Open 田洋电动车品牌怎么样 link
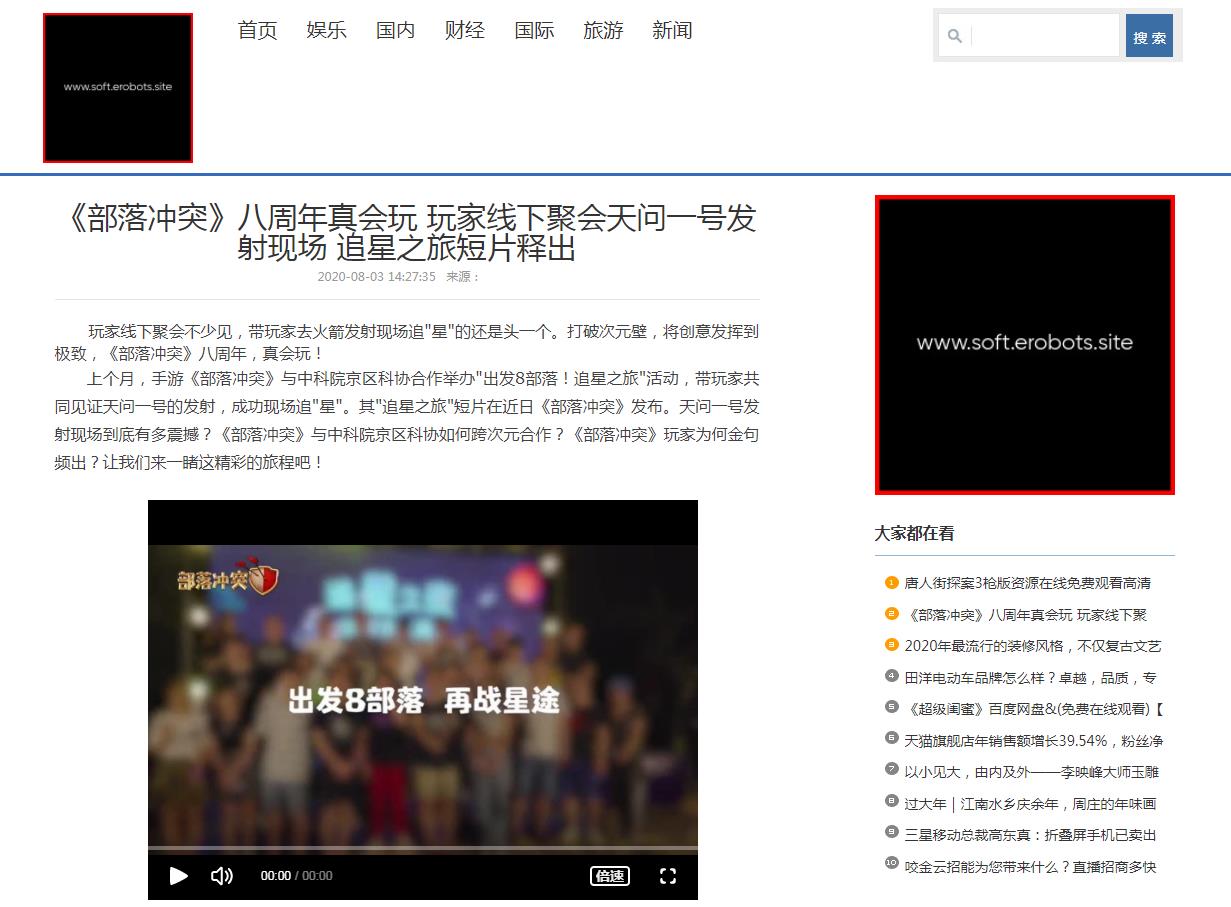 click(1030, 678)
